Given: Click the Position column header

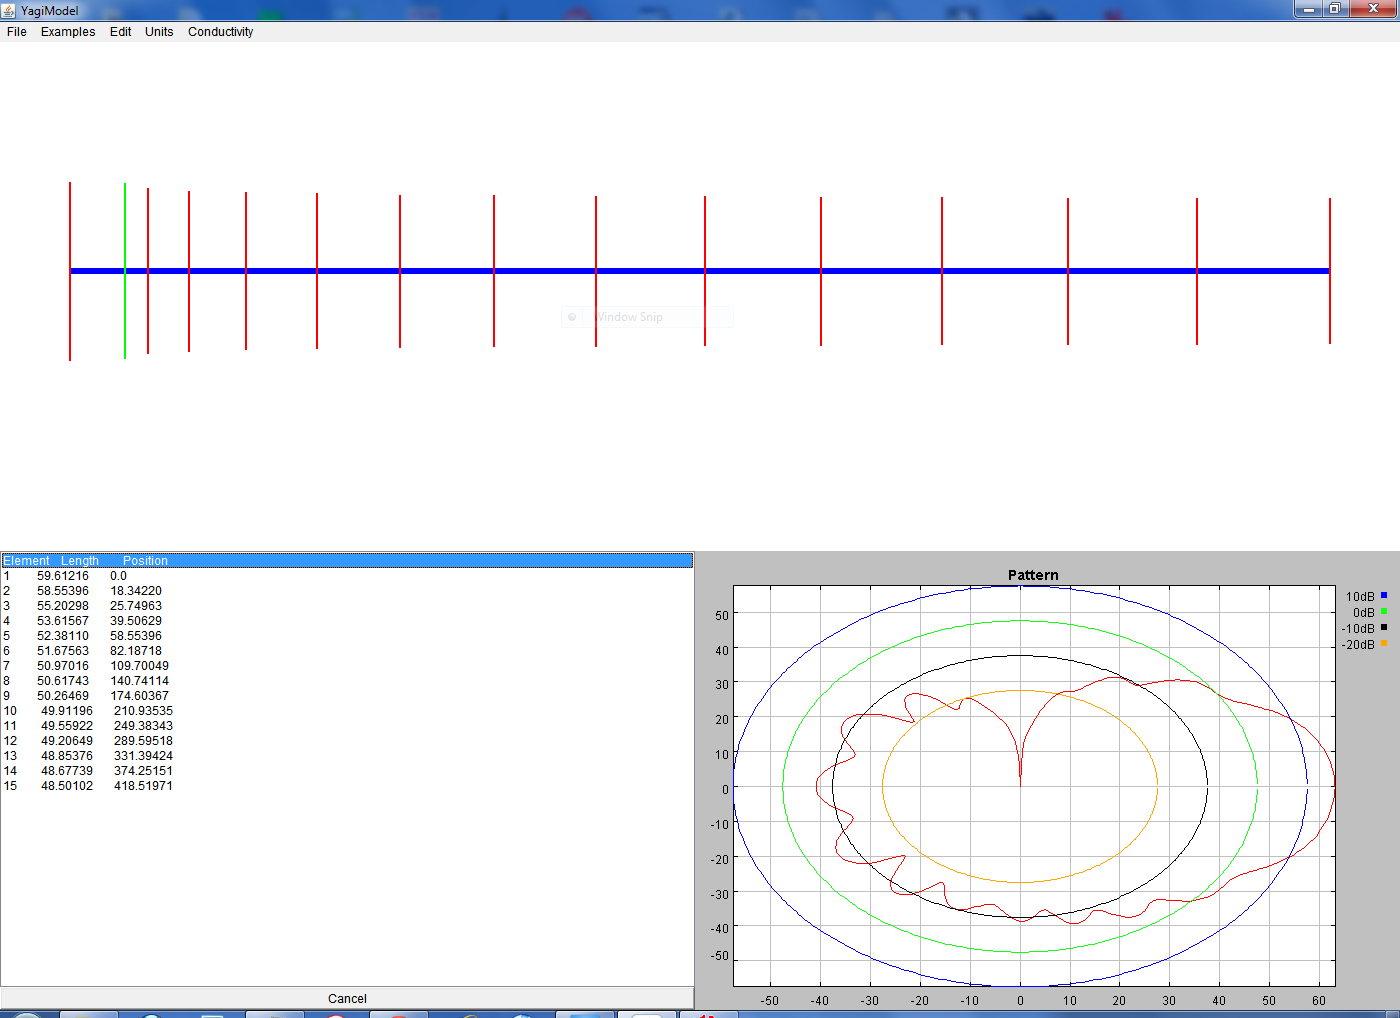Looking at the screenshot, I should tap(145, 561).
